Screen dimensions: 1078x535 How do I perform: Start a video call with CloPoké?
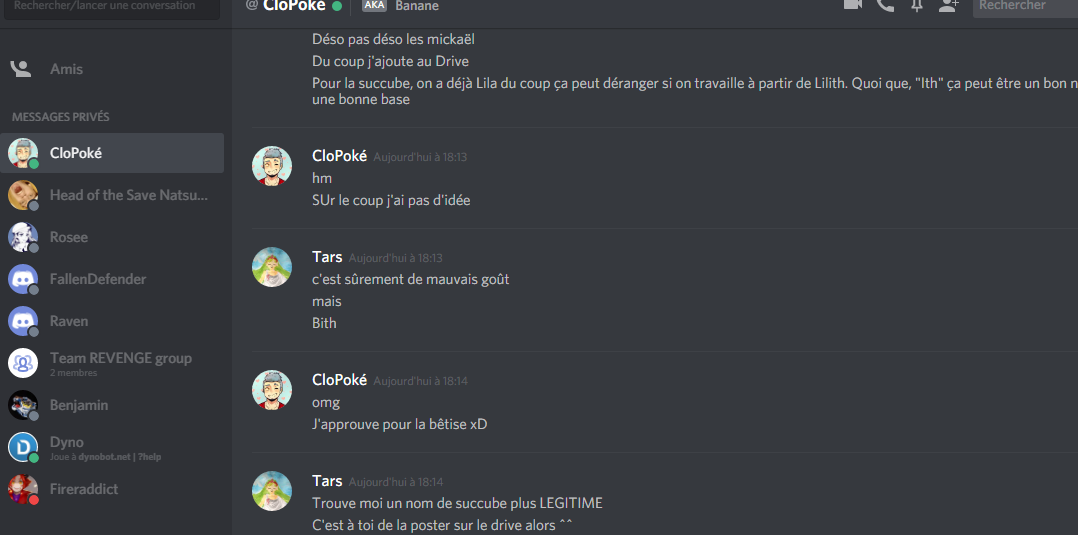(852, 4)
